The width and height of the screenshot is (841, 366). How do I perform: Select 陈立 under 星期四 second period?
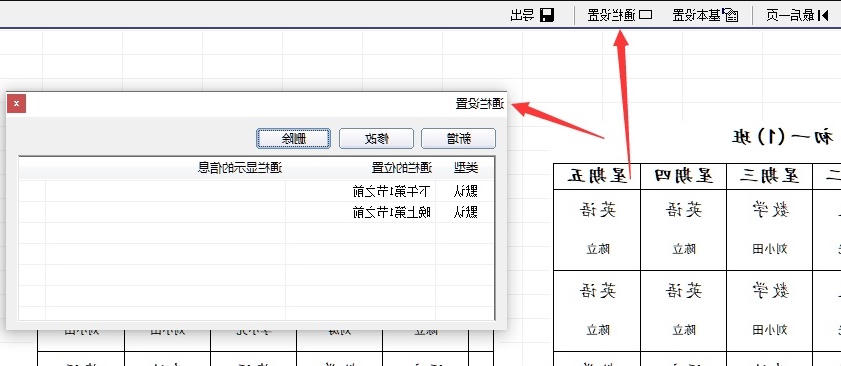[x=684, y=330]
